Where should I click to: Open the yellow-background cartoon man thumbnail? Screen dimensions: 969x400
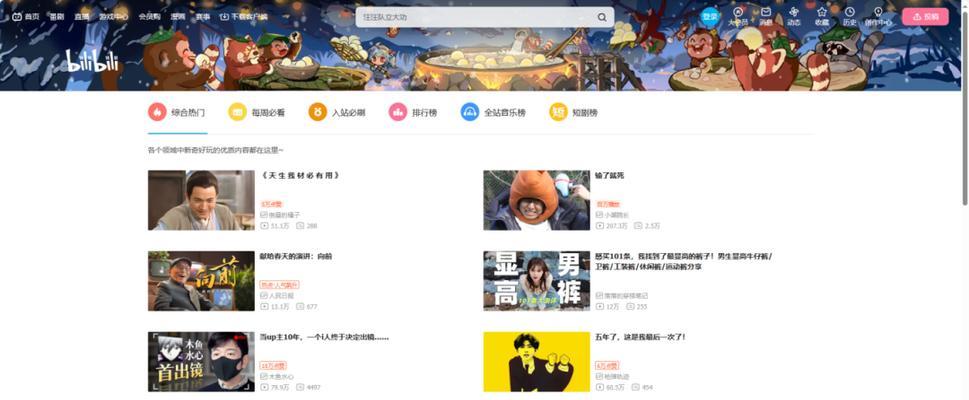point(536,362)
